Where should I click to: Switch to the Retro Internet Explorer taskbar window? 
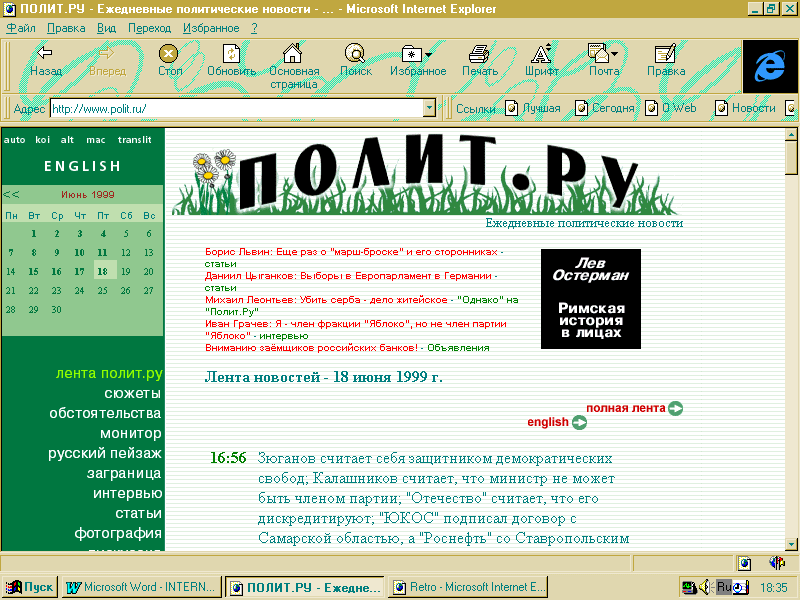pos(468,587)
